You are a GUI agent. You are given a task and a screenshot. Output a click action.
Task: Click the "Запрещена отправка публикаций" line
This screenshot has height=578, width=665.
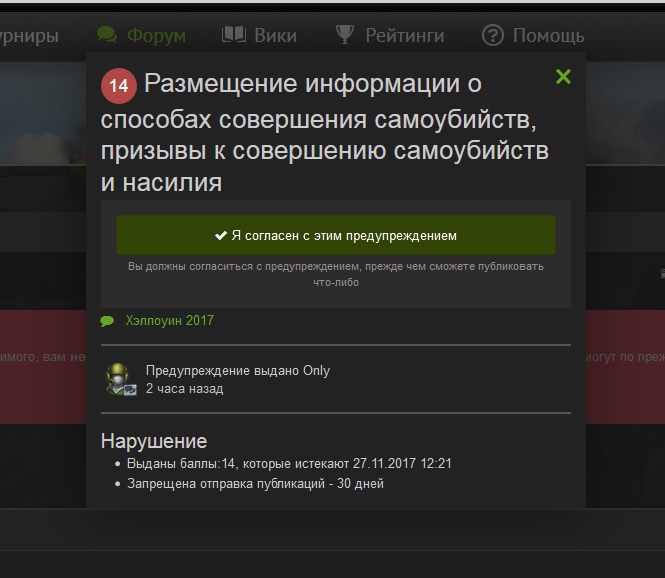click(255, 484)
